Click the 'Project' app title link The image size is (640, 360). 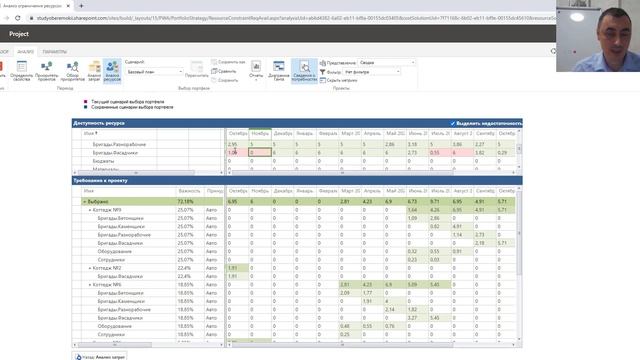19,34
